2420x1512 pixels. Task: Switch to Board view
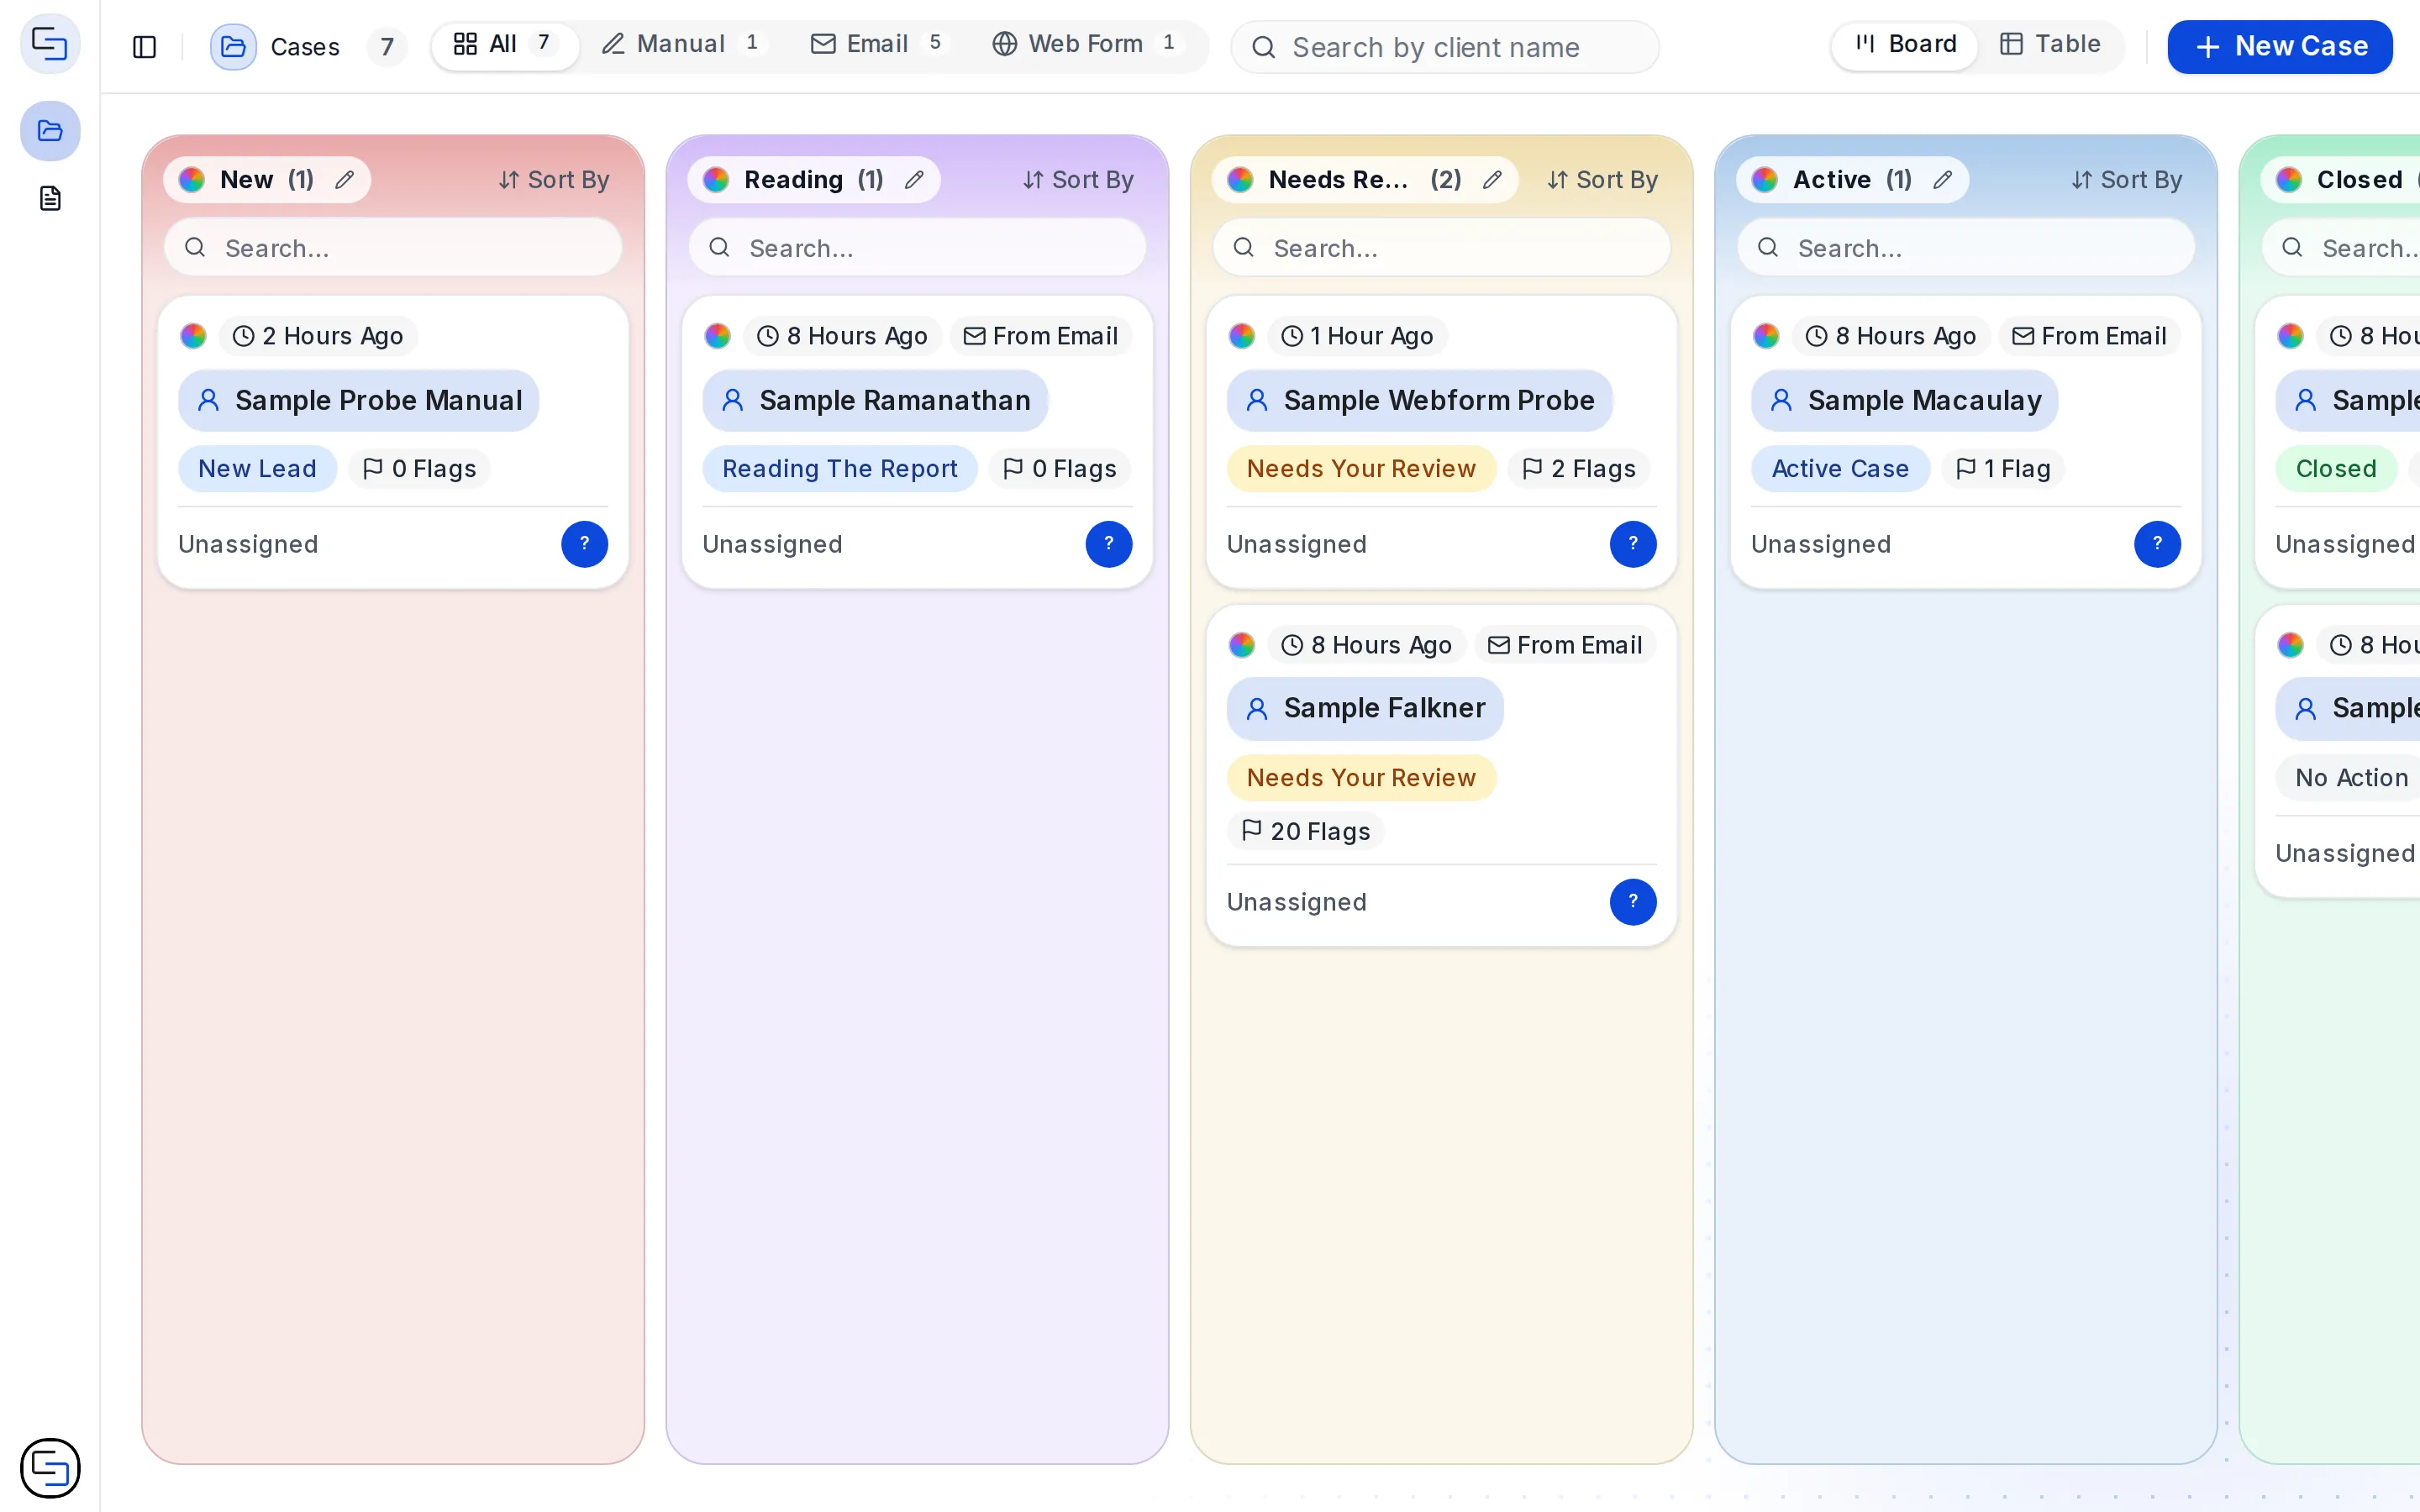tap(1905, 45)
